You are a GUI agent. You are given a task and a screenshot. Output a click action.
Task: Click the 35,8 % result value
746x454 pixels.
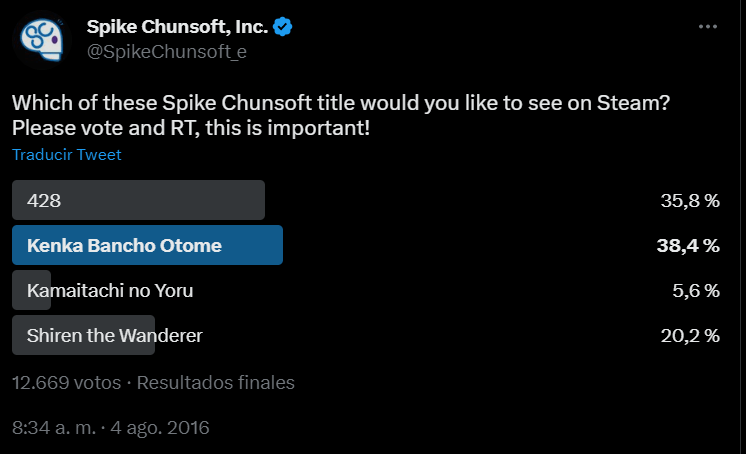tap(690, 200)
